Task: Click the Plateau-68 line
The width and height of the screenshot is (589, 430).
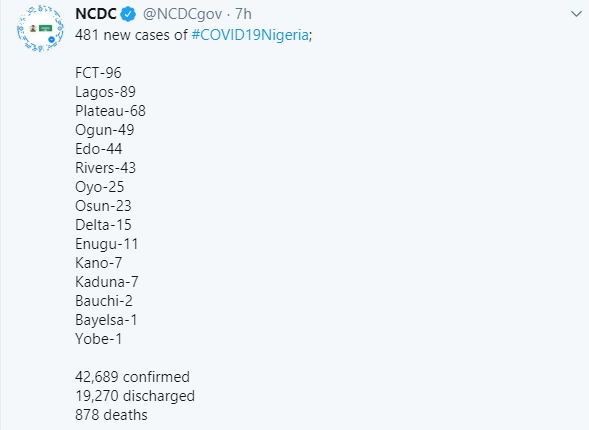Action: (110, 111)
